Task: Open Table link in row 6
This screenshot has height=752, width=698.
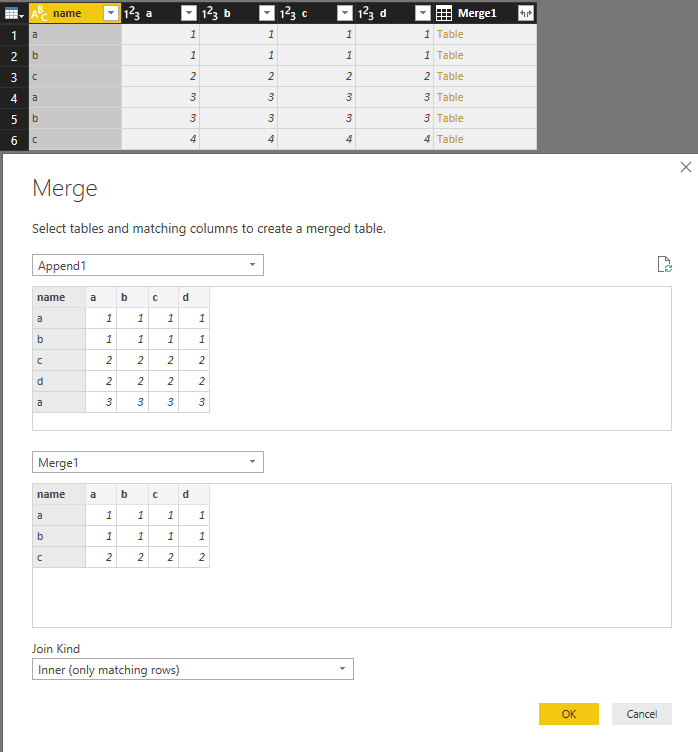Action: (x=450, y=140)
